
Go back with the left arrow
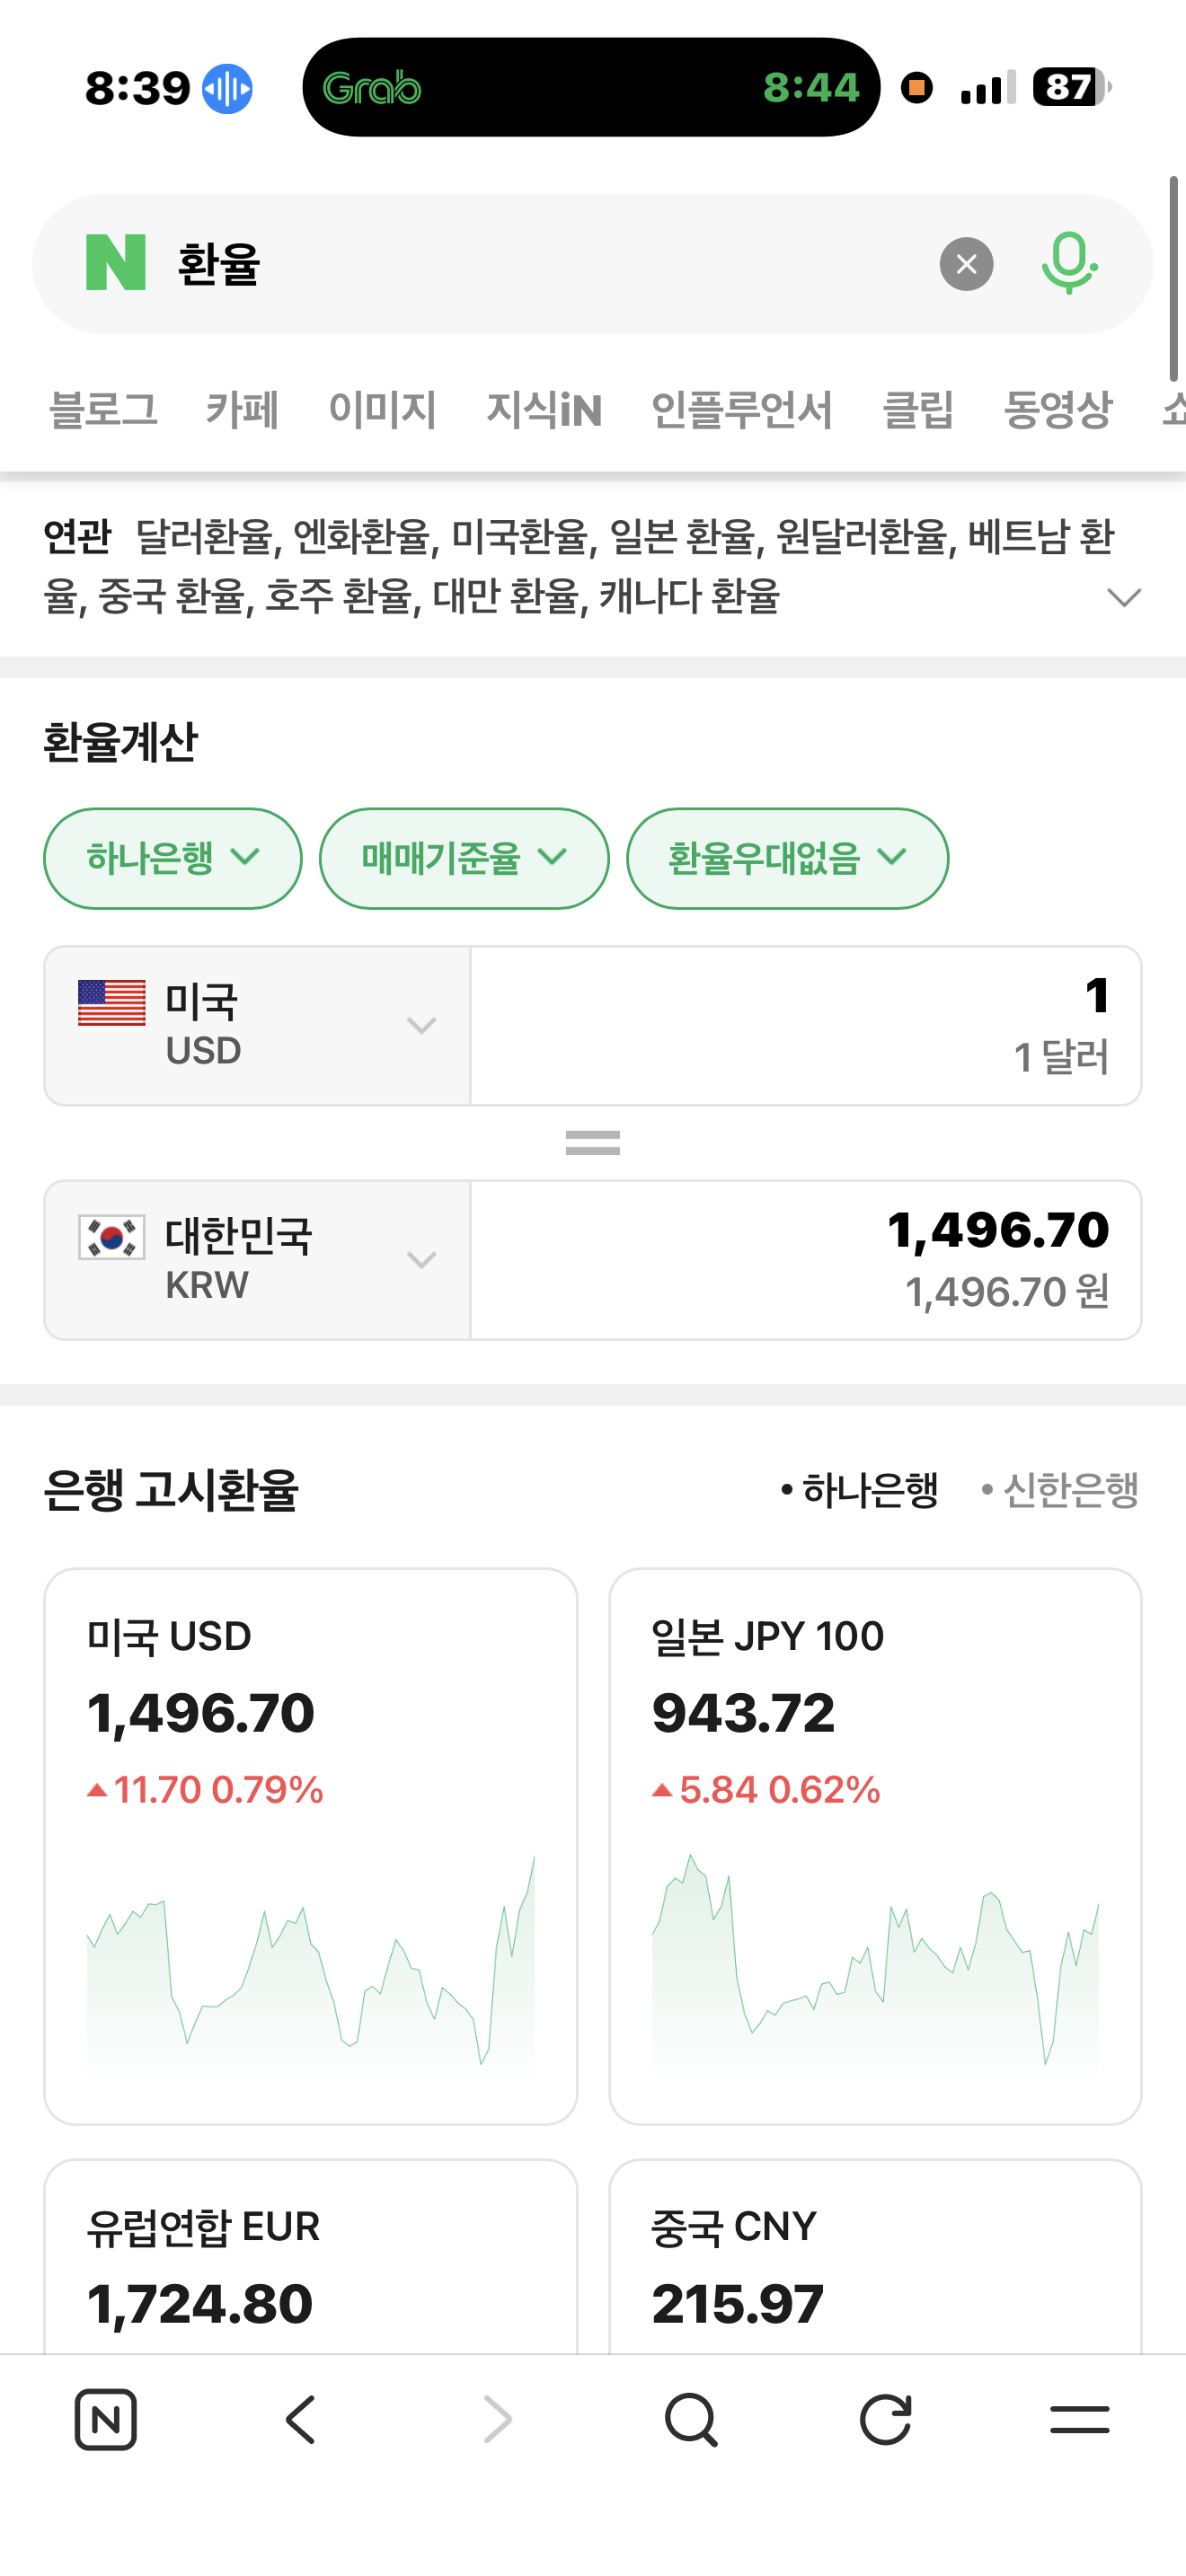pyautogui.click(x=301, y=2420)
